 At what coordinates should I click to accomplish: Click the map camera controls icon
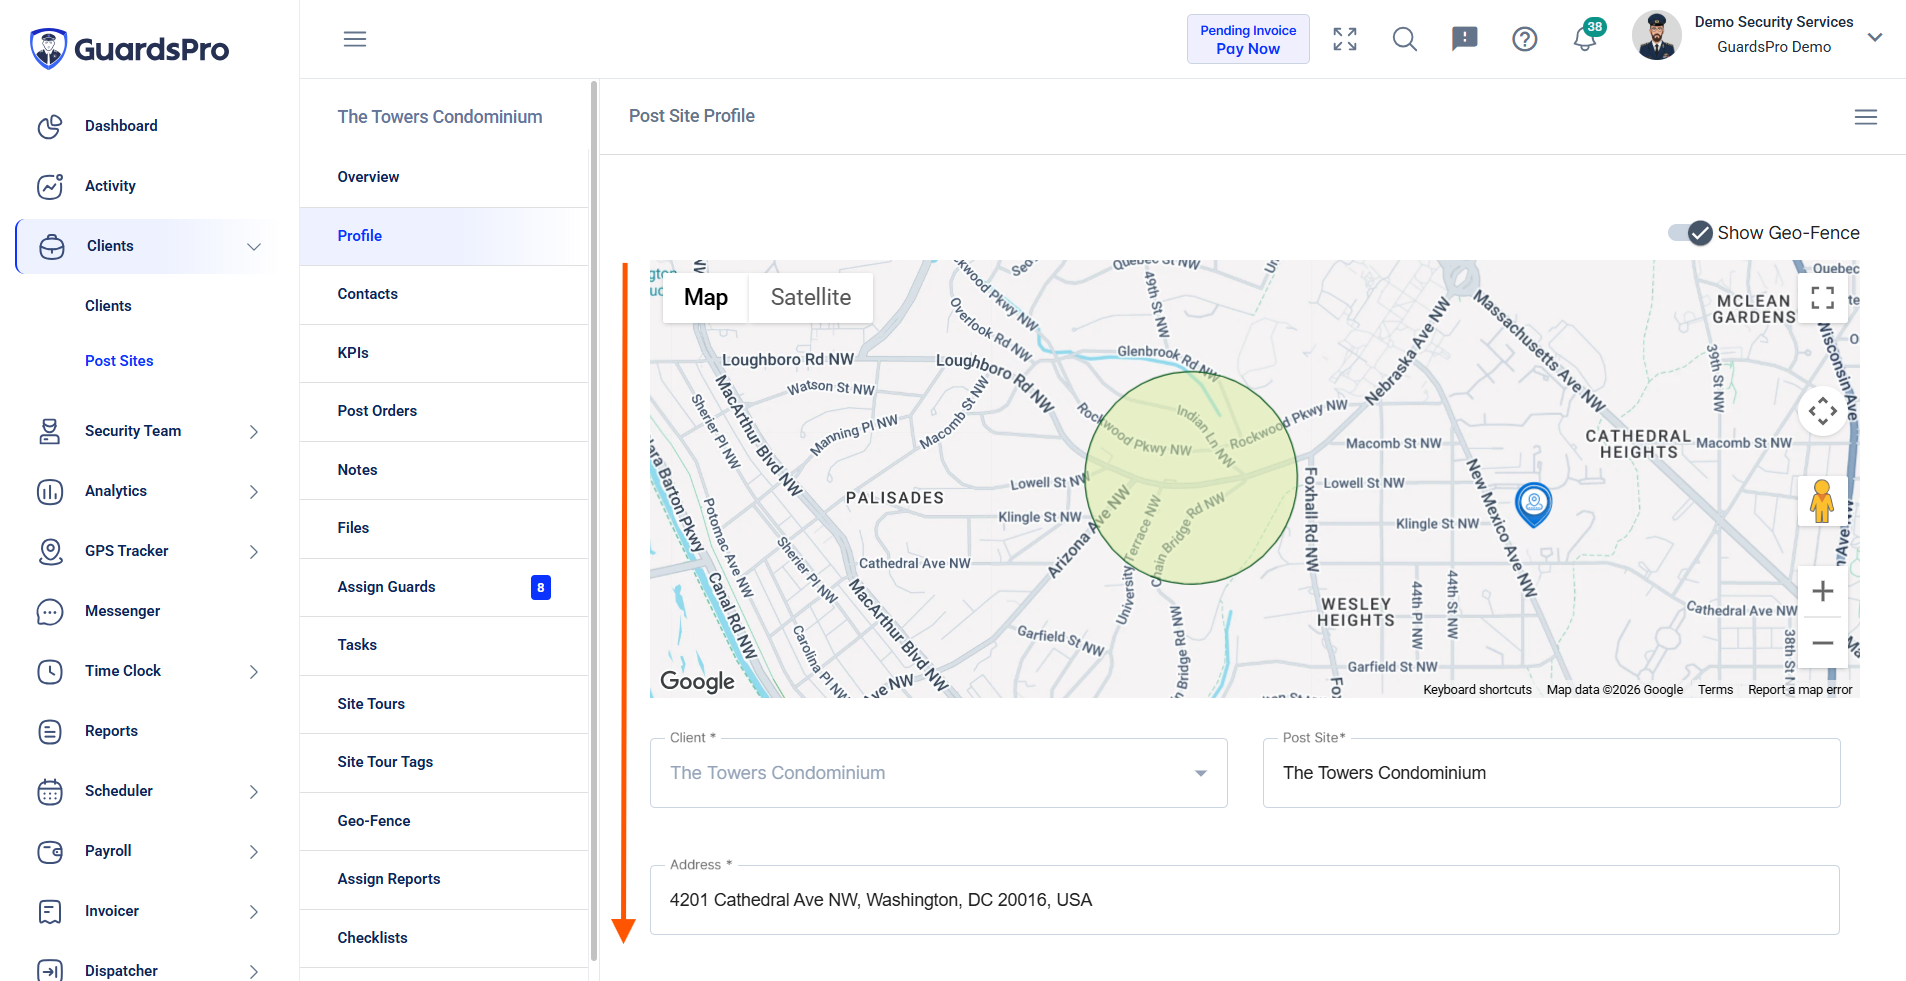pos(1823,411)
